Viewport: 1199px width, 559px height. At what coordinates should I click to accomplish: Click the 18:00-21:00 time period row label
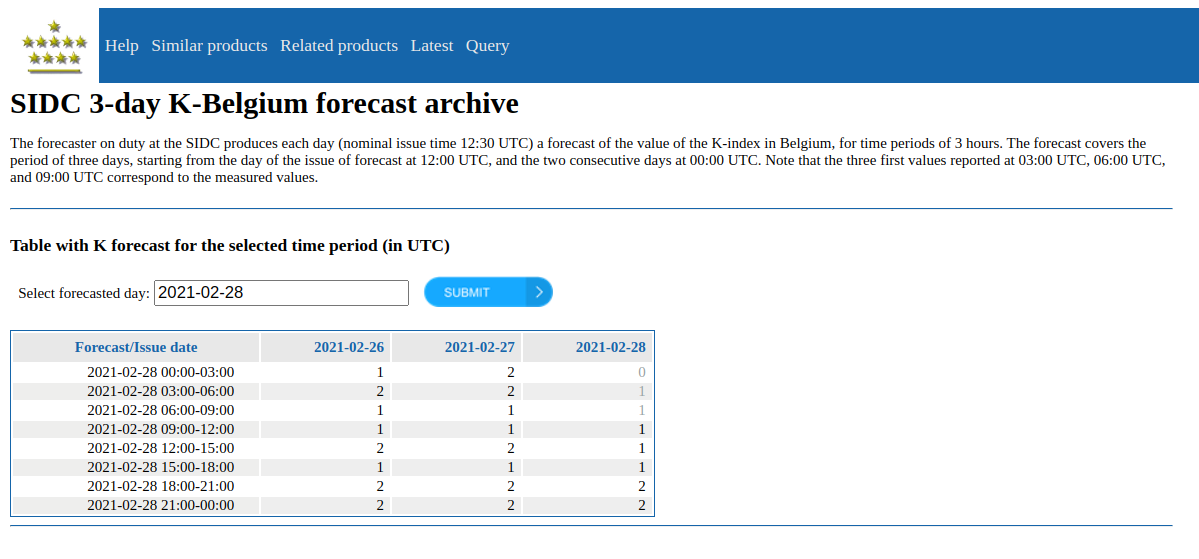coord(160,486)
